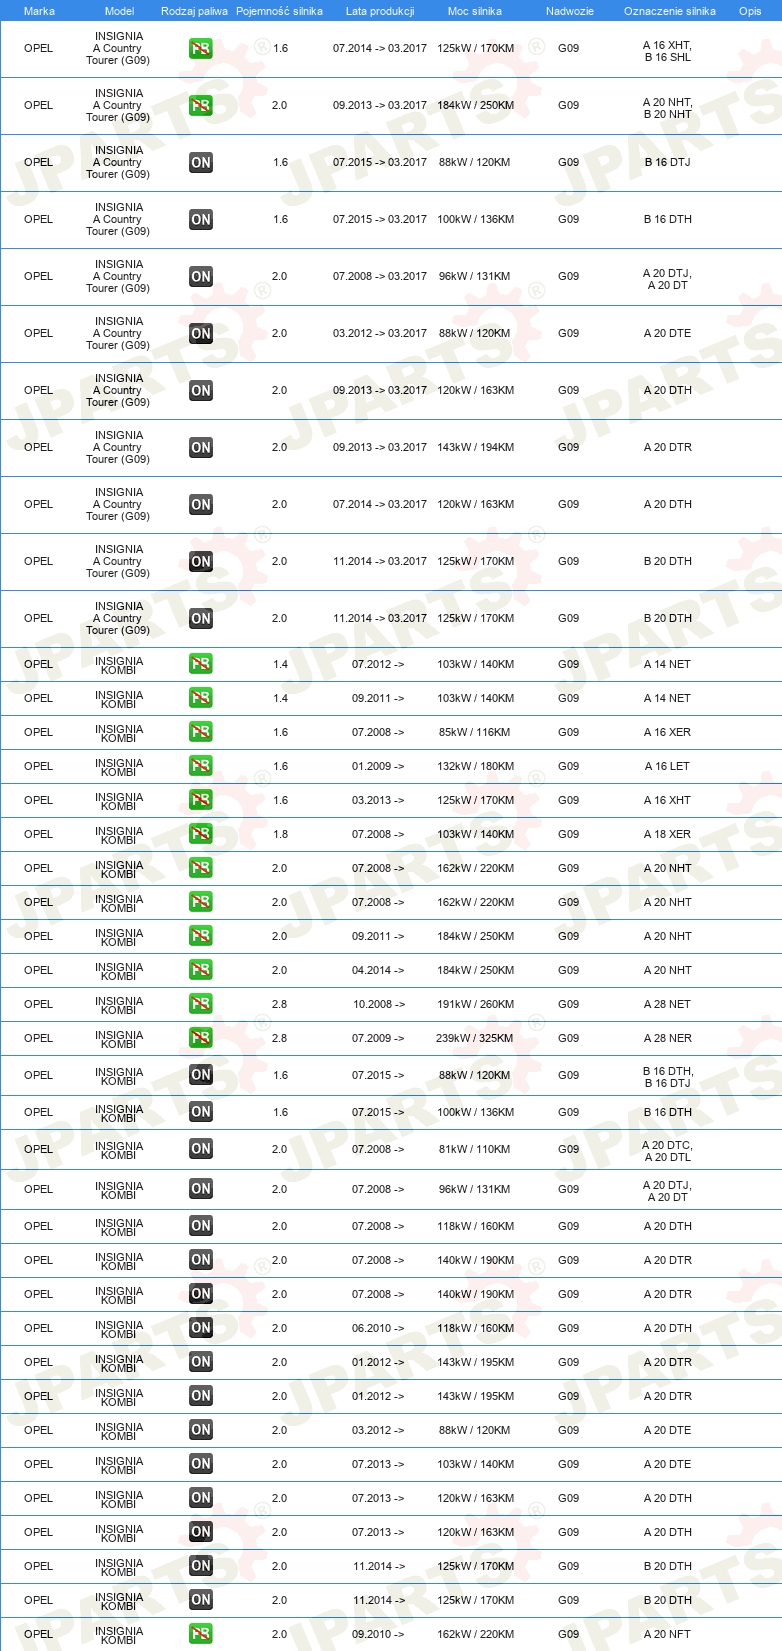Click the date cell 03.2012 -> 03.2017
Screen dimensions: 782x1651
click(380, 333)
